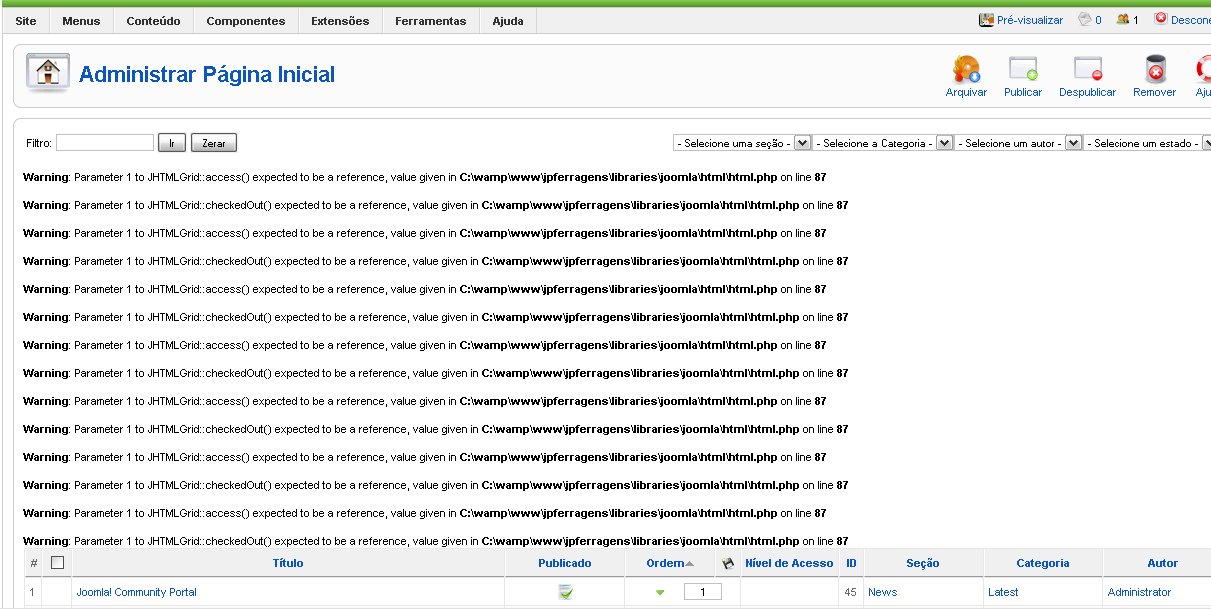Click the home icon beside Administrar Página Inicial
This screenshot has height=609, width=1211.
47,73
